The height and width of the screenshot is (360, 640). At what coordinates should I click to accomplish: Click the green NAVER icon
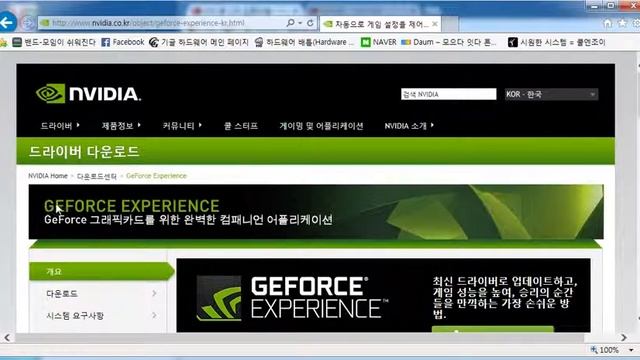[365, 42]
